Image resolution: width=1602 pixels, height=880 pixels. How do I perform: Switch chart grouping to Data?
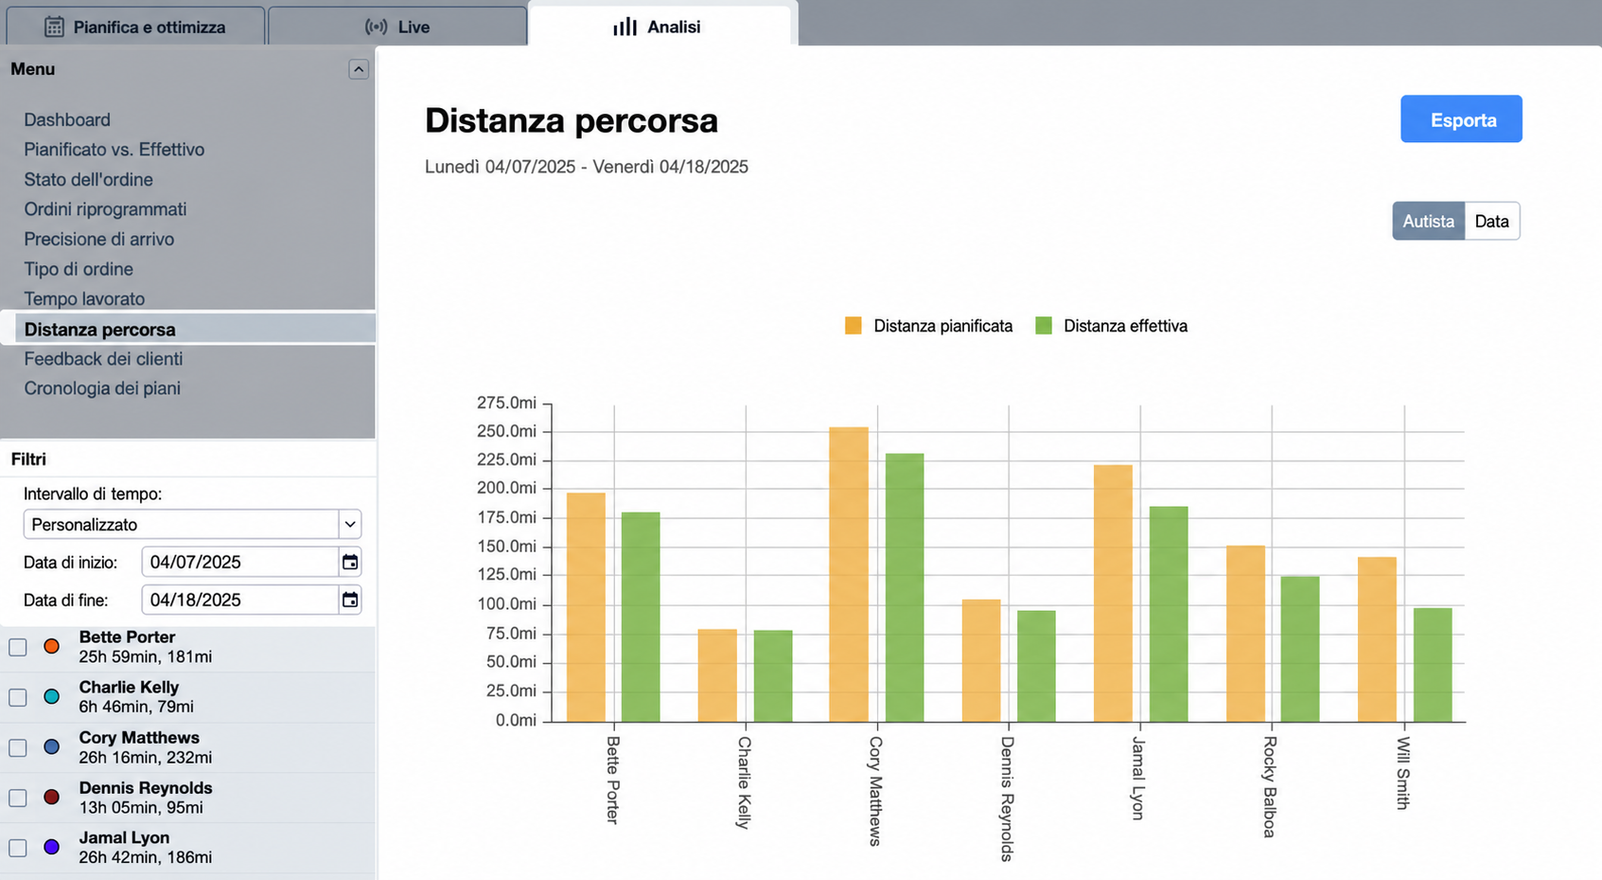coord(1492,221)
